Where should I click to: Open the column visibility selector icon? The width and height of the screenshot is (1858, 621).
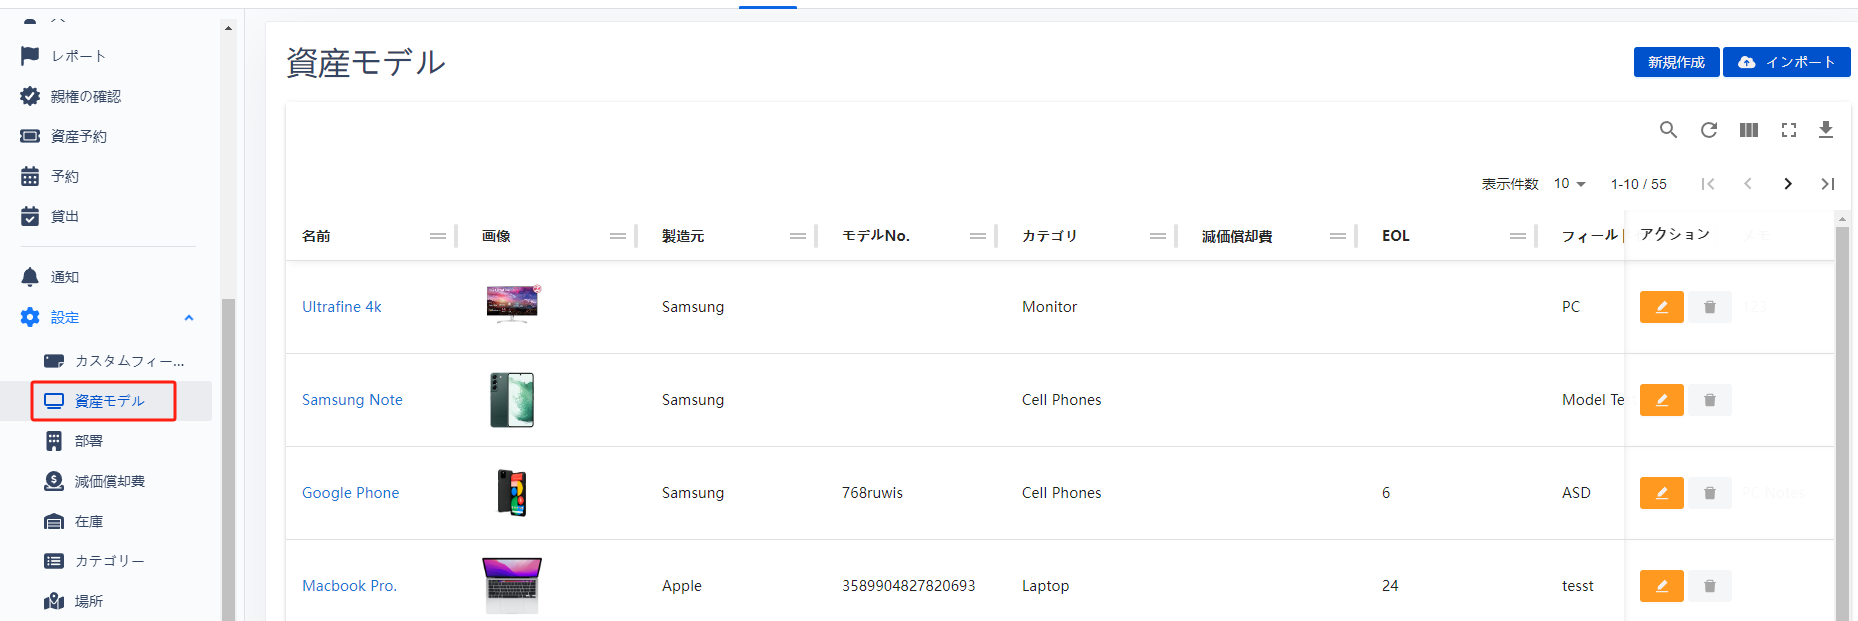1748,130
